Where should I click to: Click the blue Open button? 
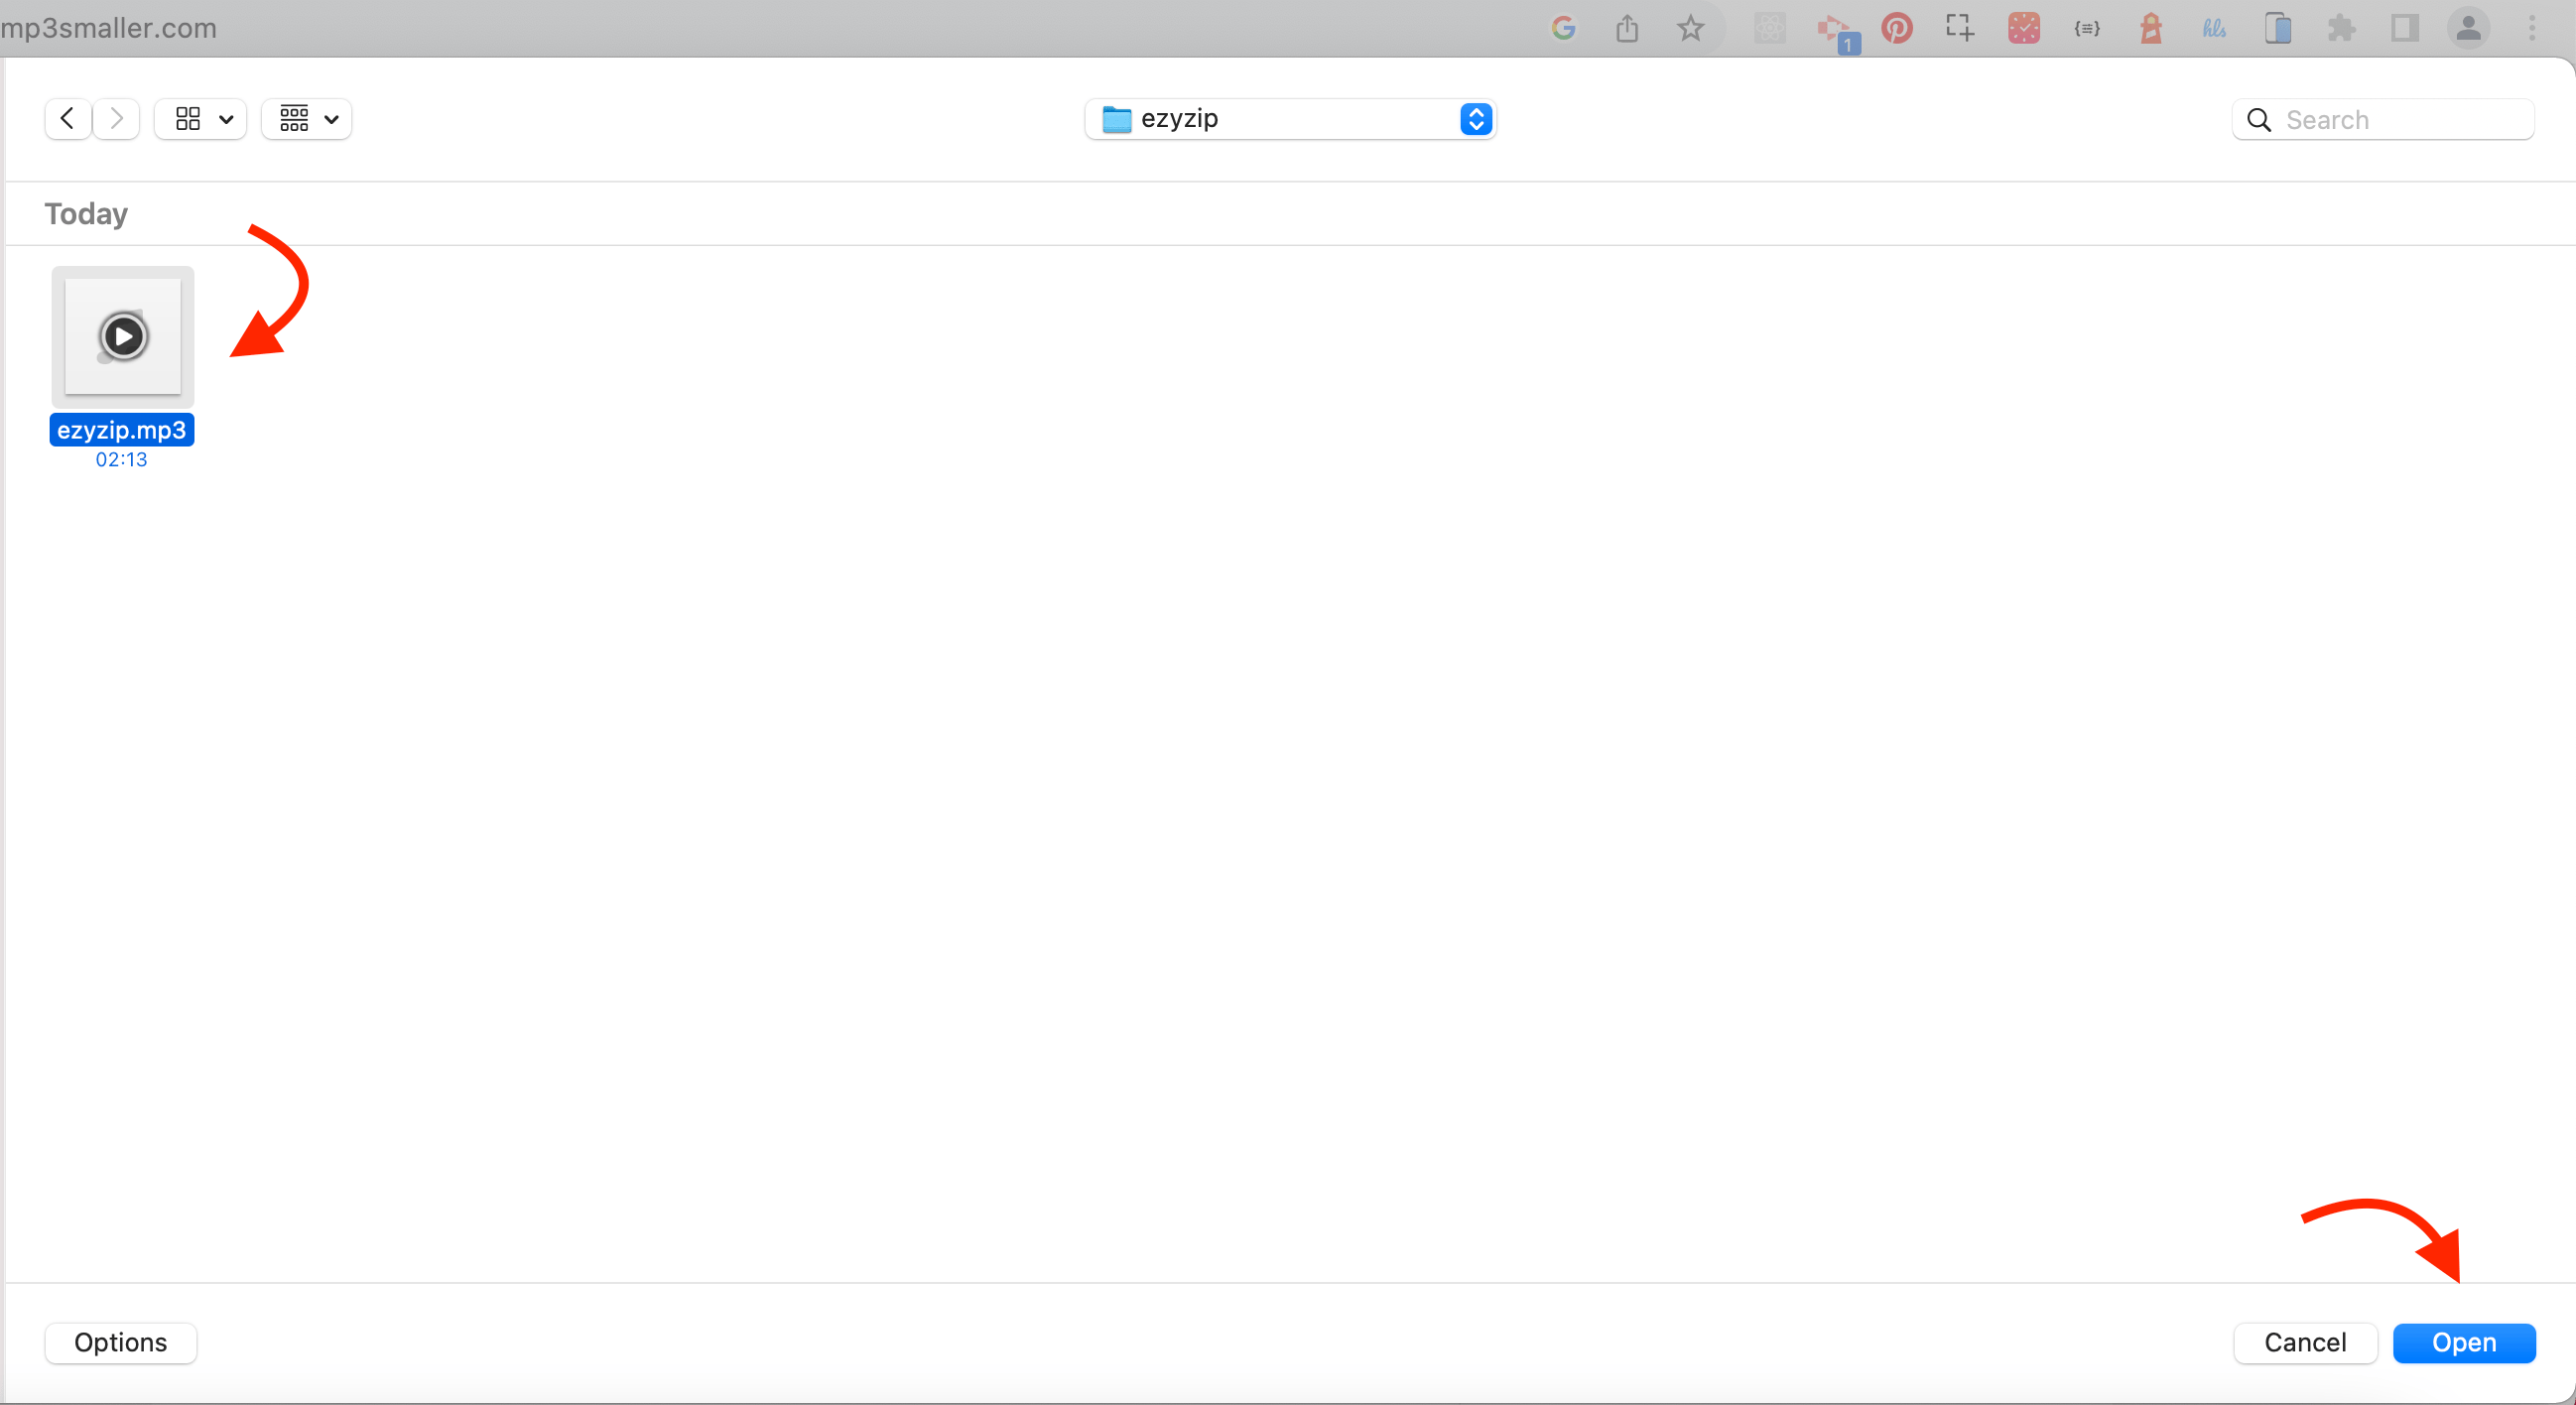point(2463,1342)
